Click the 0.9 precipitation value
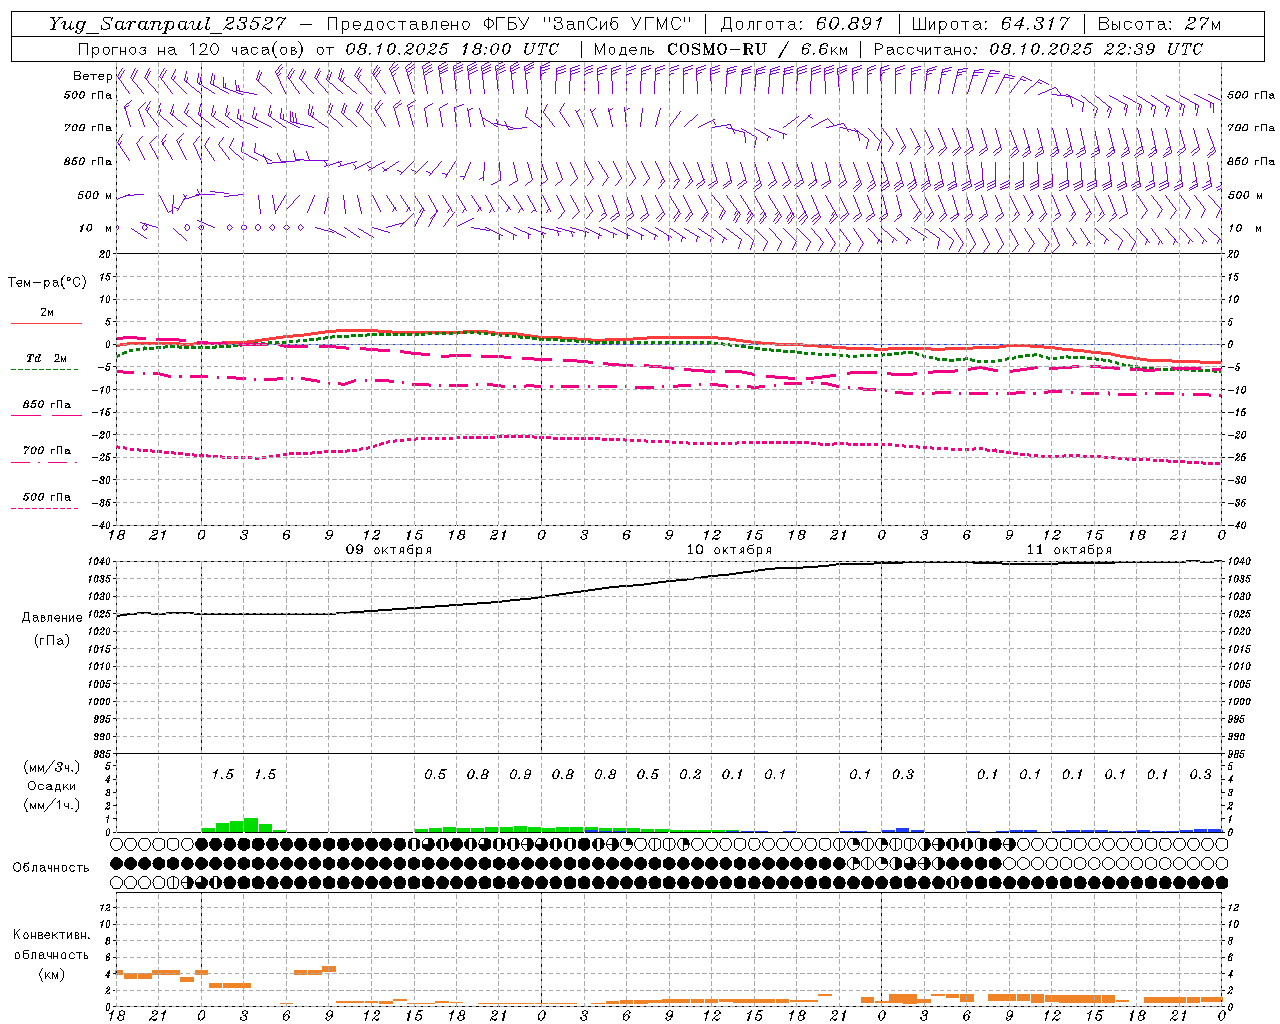This screenshot has height=1024, width=1280. (520, 774)
